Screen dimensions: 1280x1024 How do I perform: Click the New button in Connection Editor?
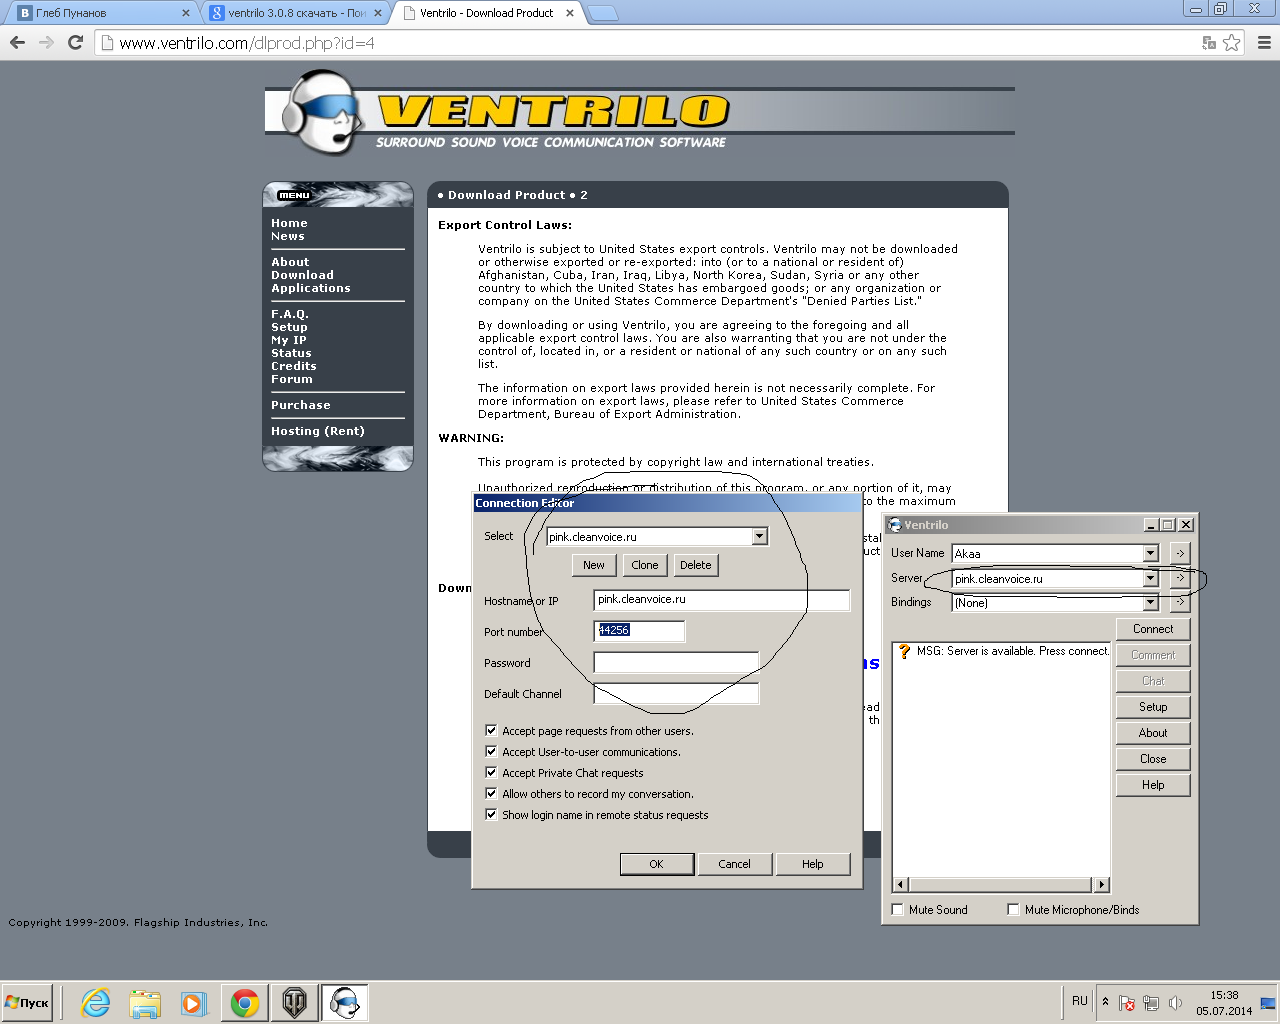(x=594, y=565)
